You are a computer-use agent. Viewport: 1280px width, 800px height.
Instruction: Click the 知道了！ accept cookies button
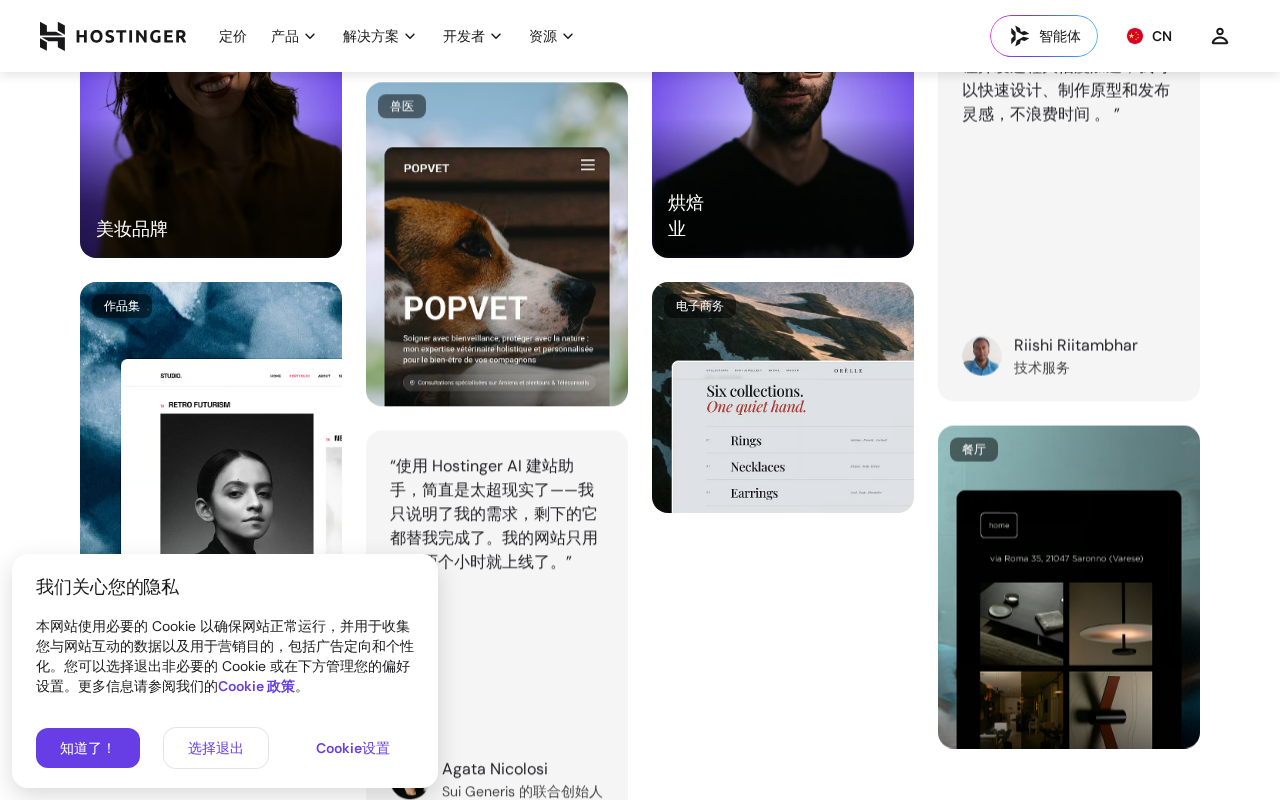click(88, 748)
